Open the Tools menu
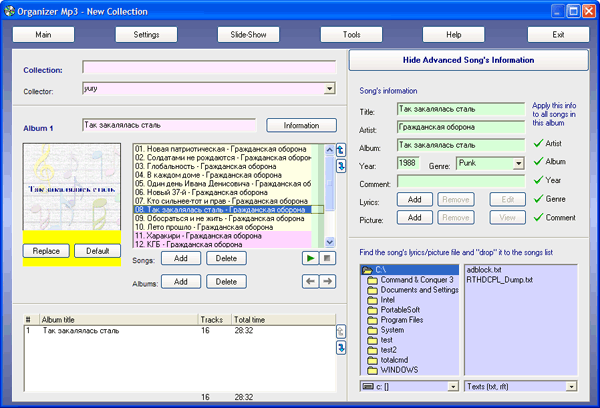 tap(351, 34)
